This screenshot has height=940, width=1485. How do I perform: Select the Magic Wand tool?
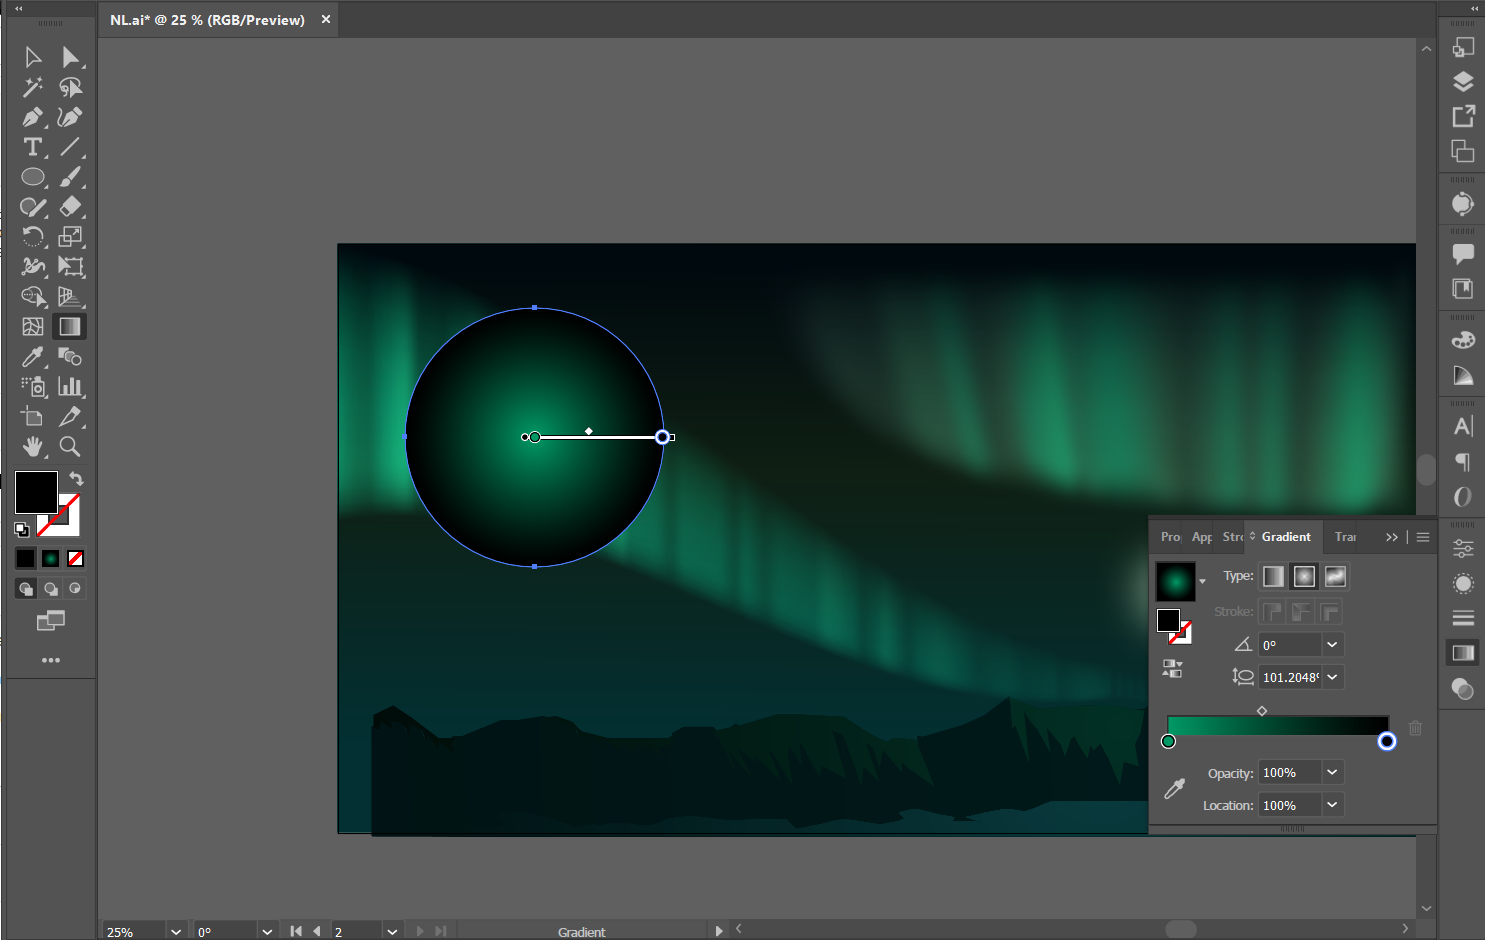(32, 87)
